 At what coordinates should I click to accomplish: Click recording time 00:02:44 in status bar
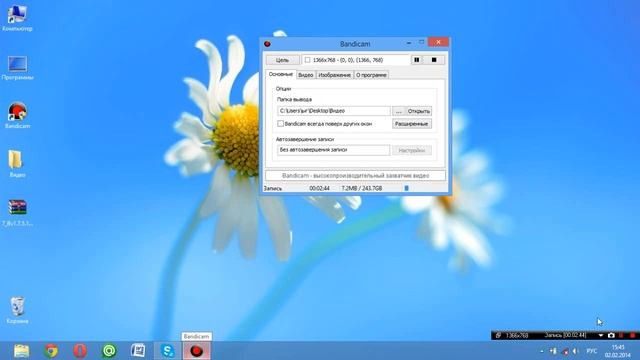[319, 188]
